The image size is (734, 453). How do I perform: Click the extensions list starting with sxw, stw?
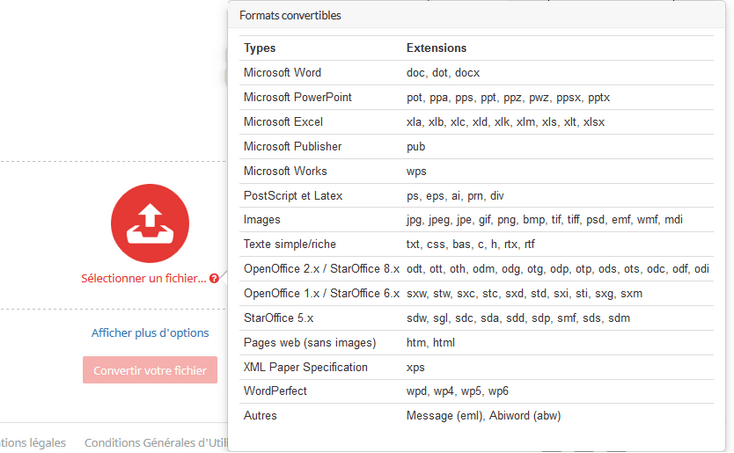pos(524,293)
